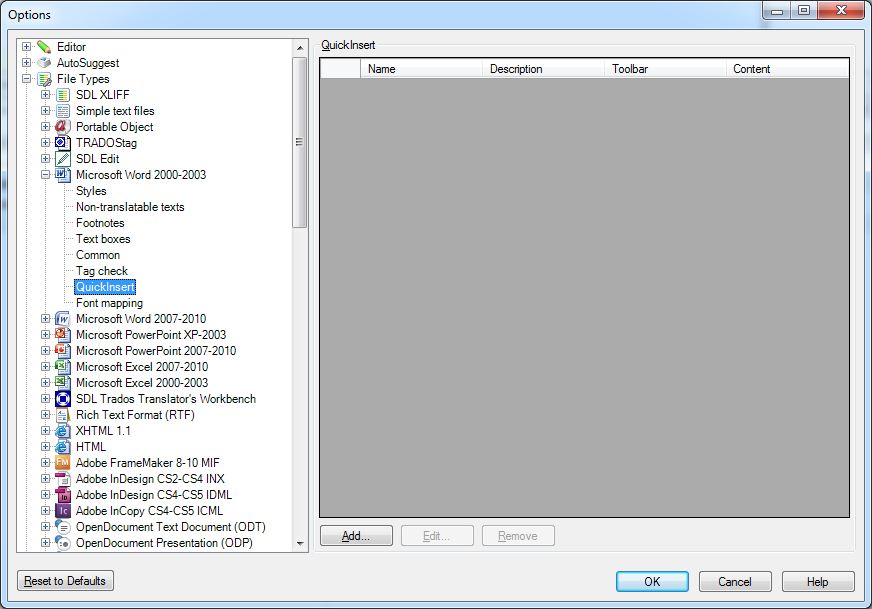This screenshot has width=872, height=609.
Task: Collapse the Microsoft Word 2000-2003 node
Action: [46, 175]
